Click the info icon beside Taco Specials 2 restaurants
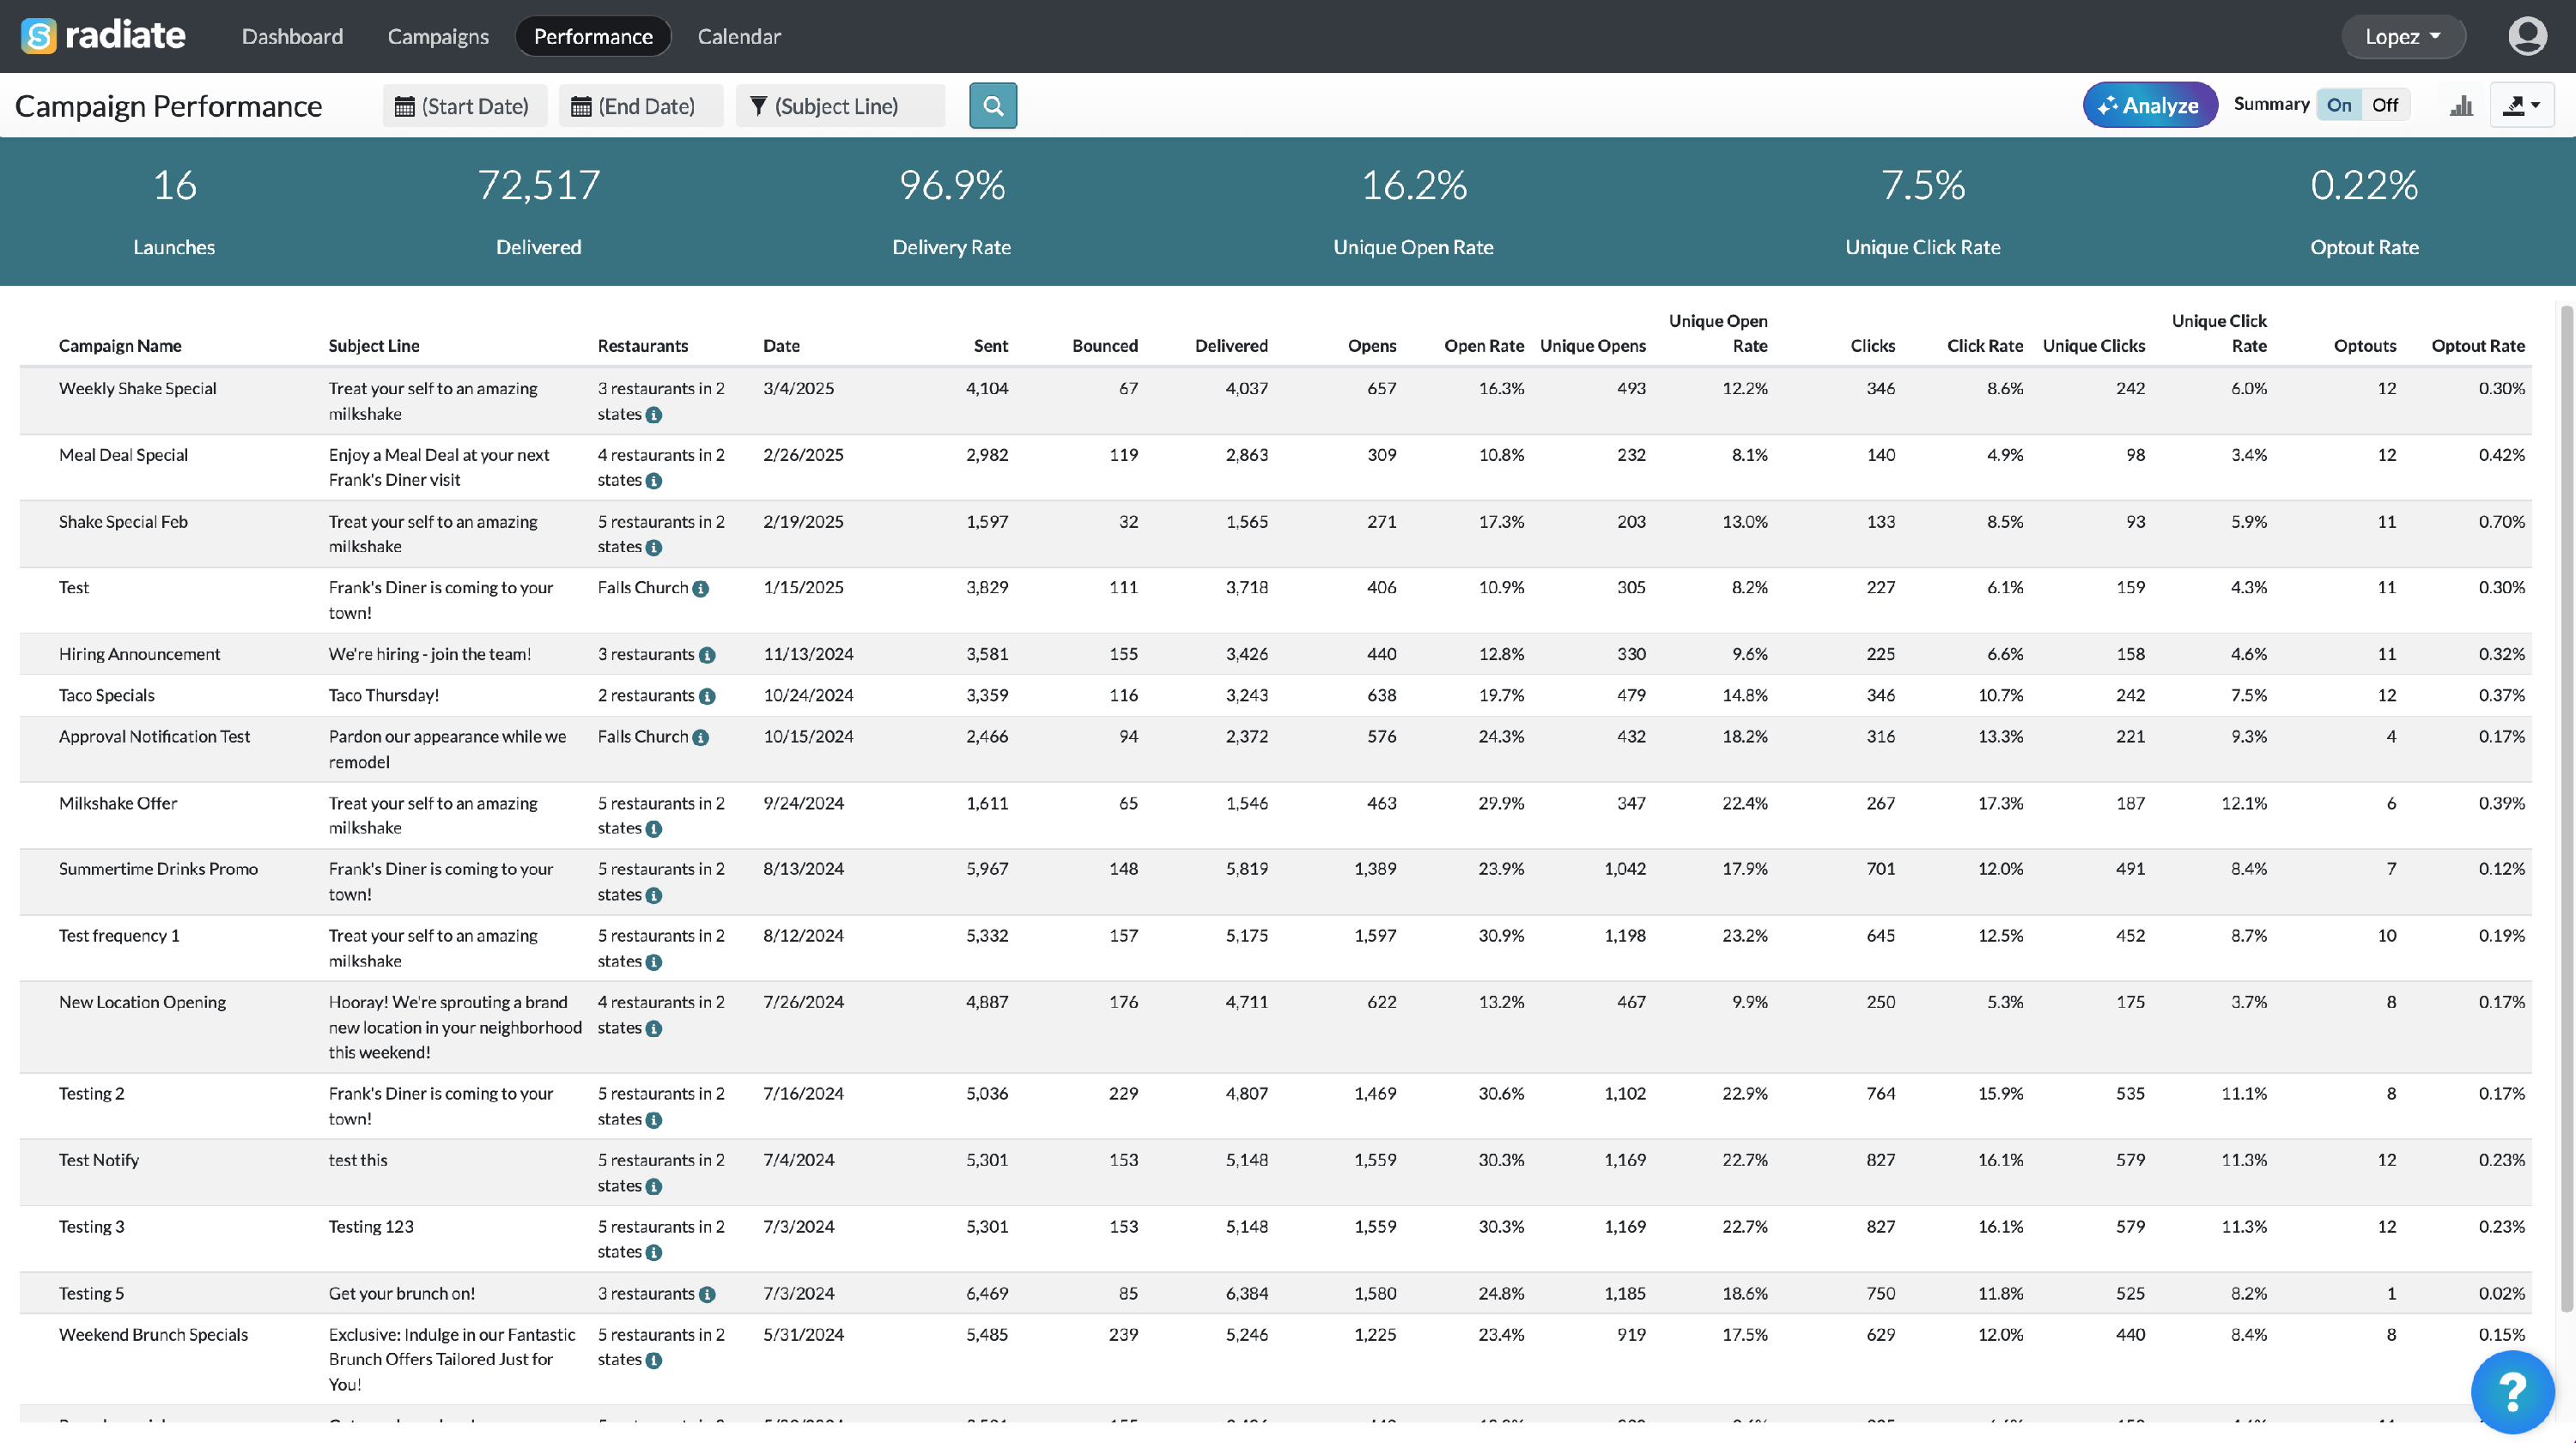The height and width of the screenshot is (1443, 2576). pos(707,696)
